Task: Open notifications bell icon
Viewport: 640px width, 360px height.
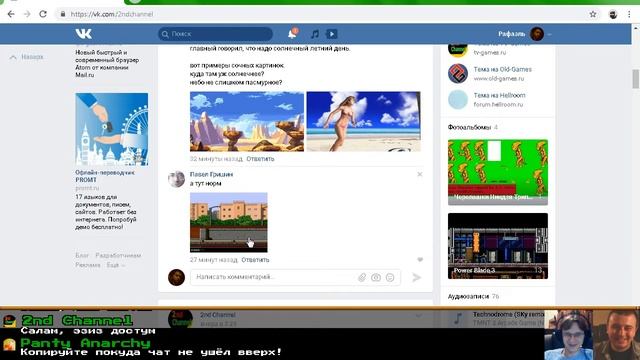Action: pyautogui.click(x=292, y=34)
